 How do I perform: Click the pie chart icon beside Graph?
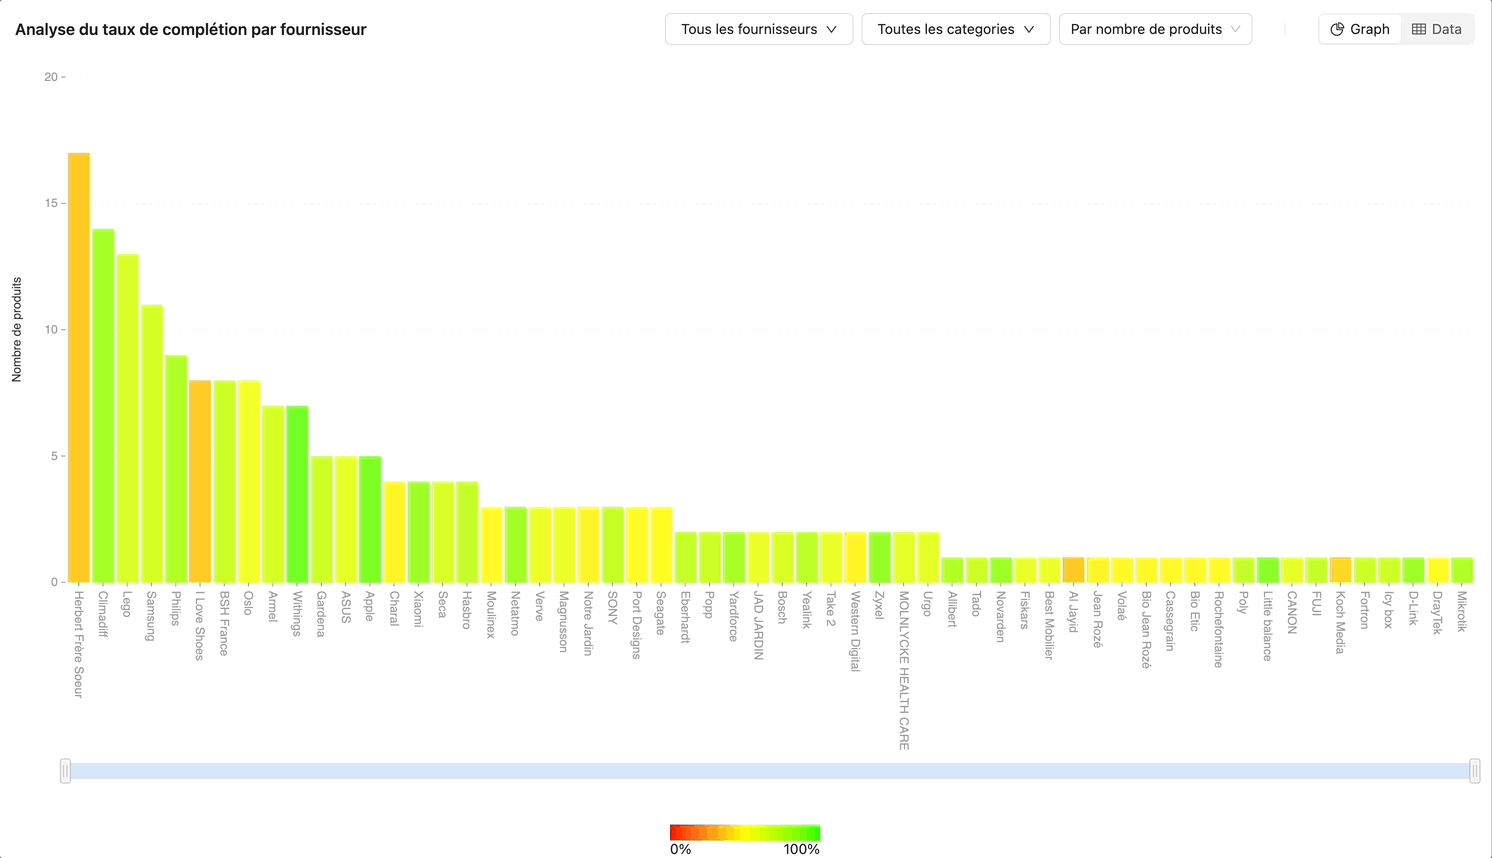pos(1337,29)
